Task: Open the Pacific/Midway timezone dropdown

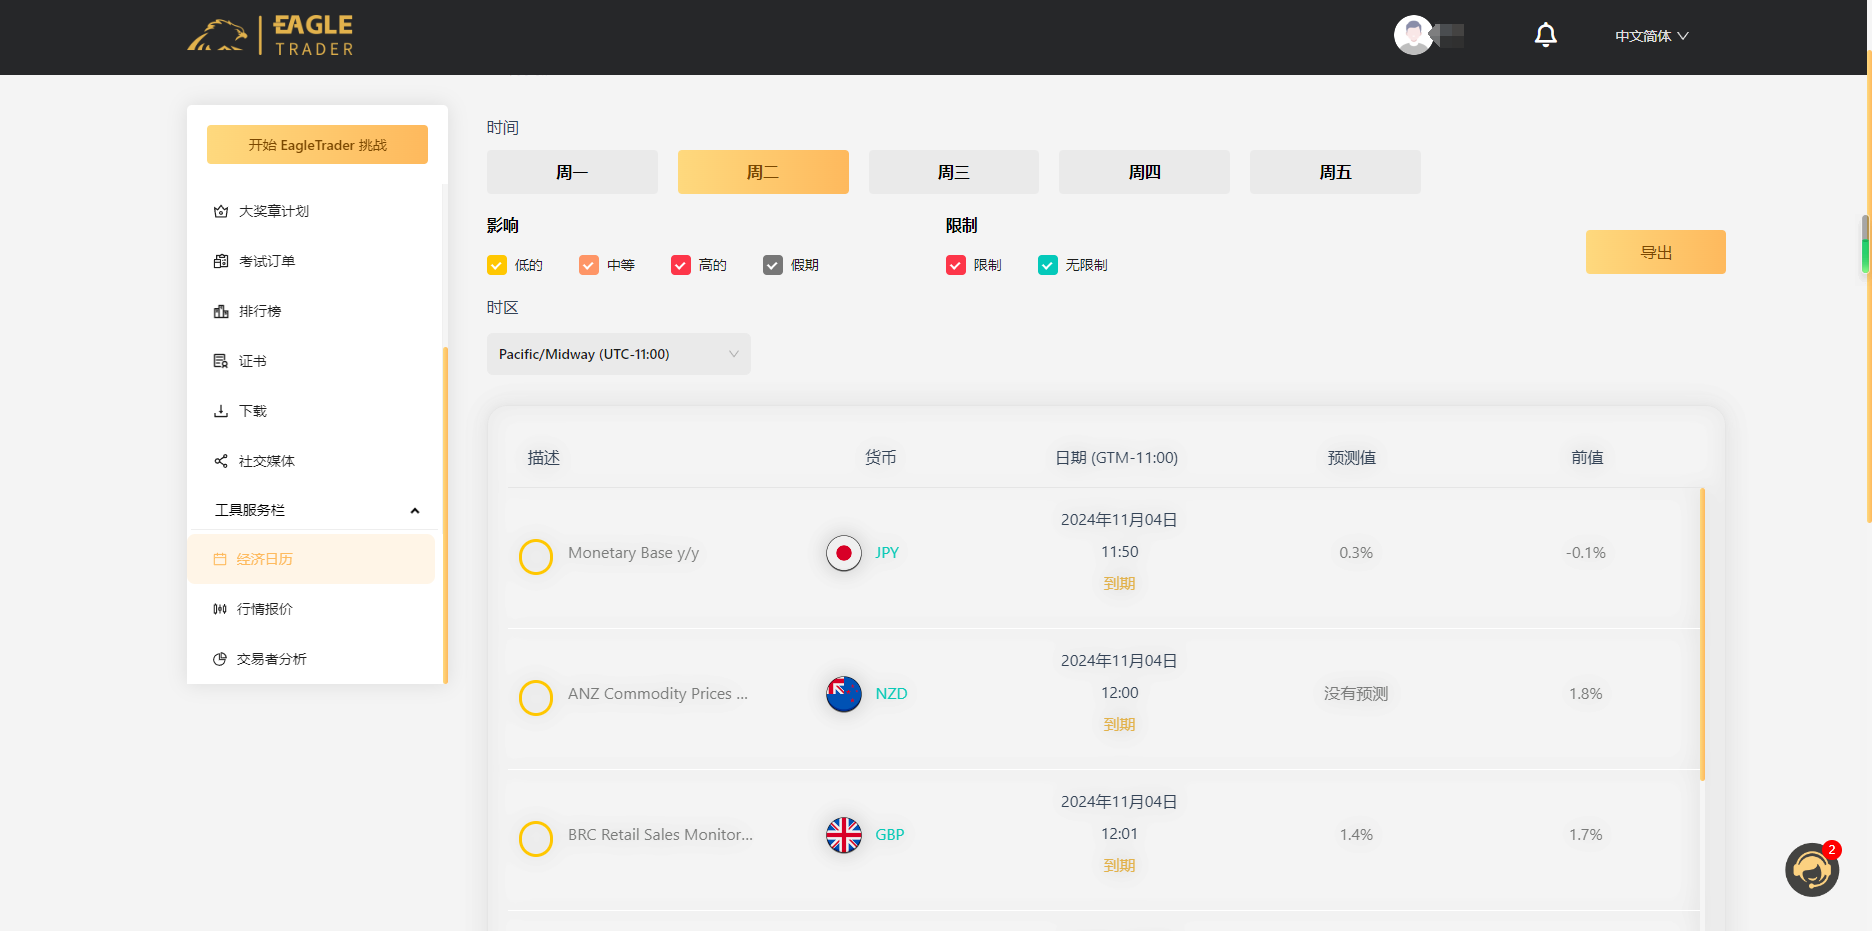Action: click(x=618, y=353)
